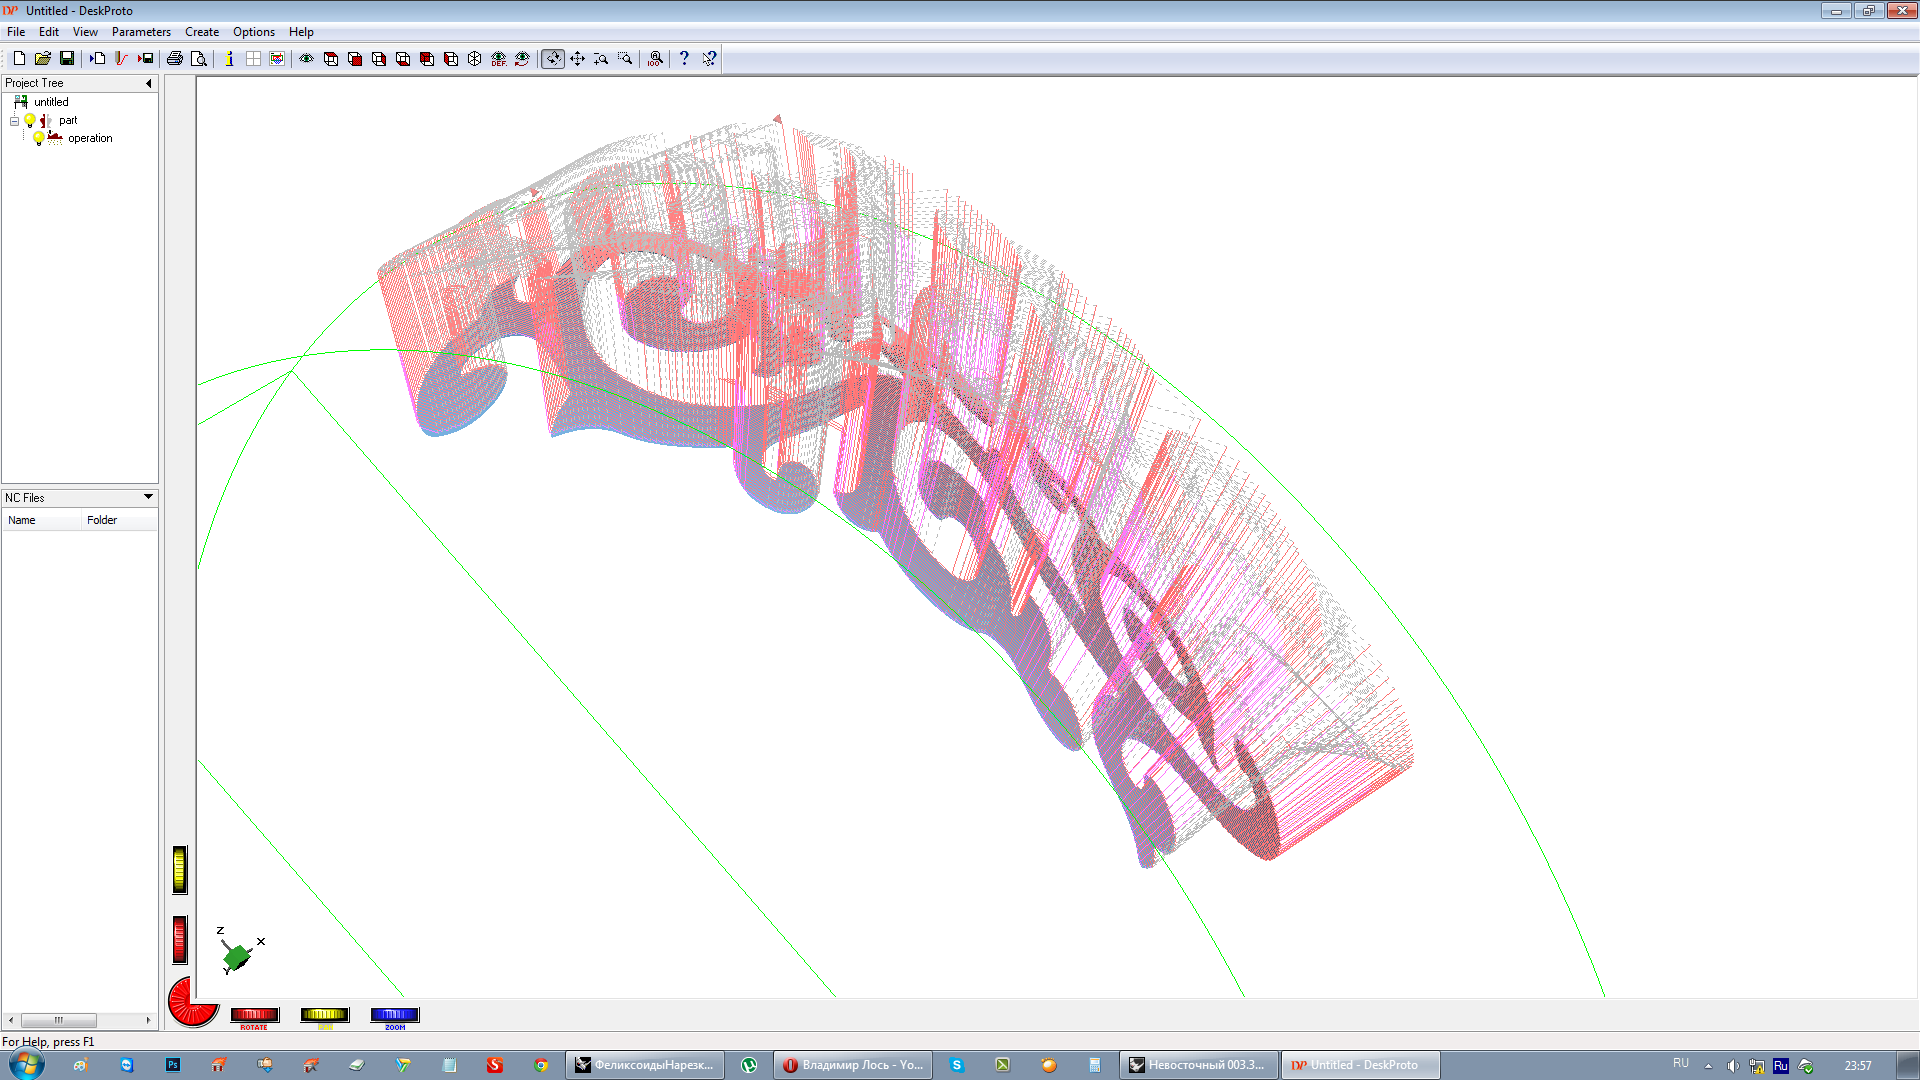Open Photoshop from the Windows taskbar

173,1065
